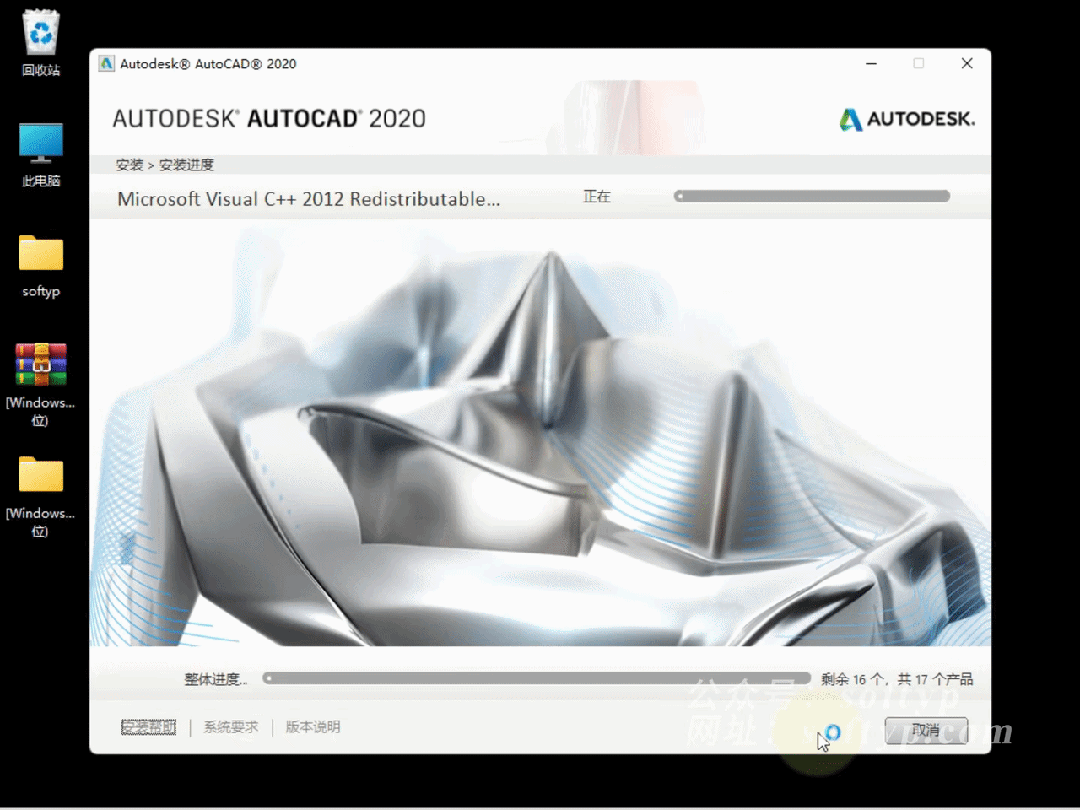Click the Visual C++ component progress bar
This screenshot has height=810, width=1080.
pos(812,196)
